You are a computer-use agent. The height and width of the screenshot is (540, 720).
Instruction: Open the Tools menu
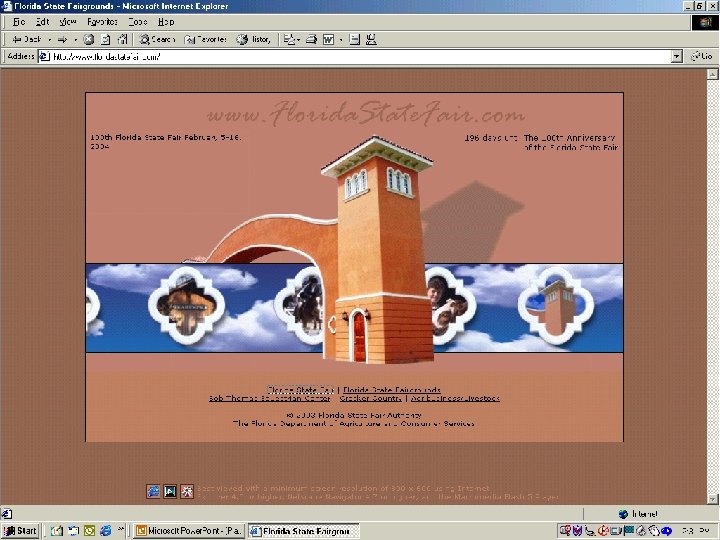click(x=138, y=22)
